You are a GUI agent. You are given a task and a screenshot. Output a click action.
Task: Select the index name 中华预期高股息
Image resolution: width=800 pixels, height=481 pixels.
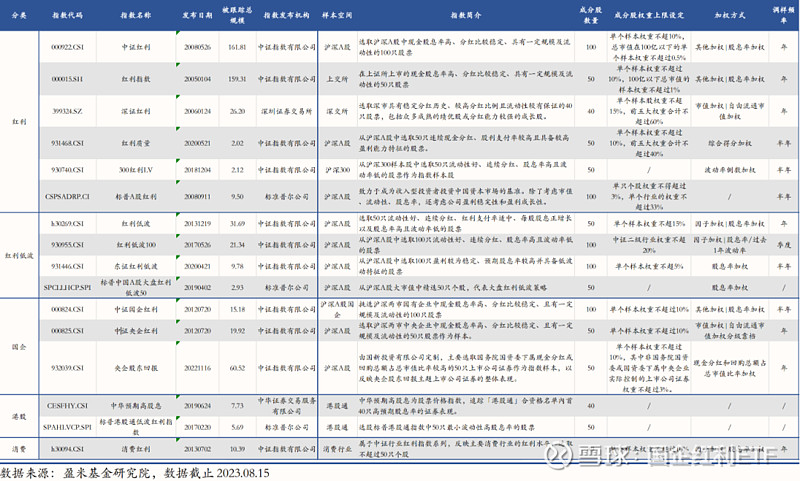(136, 406)
